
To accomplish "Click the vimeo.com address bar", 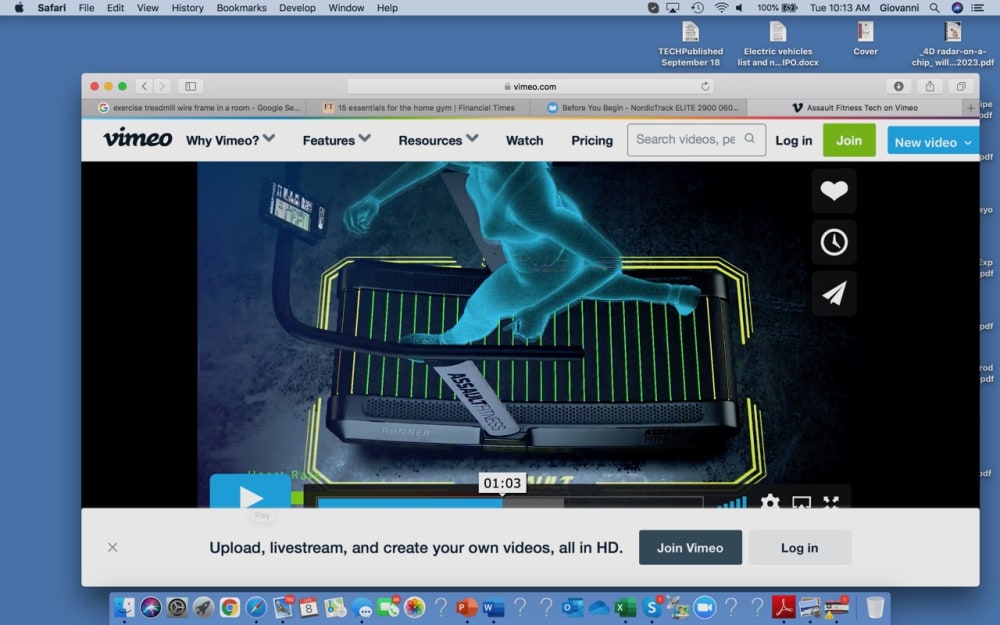I will coord(530,86).
